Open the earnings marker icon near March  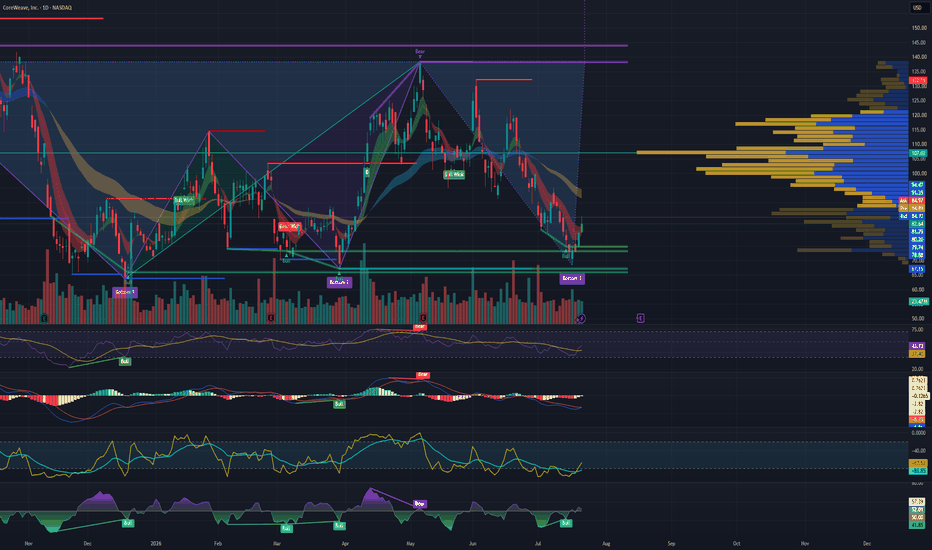point(271,318)
